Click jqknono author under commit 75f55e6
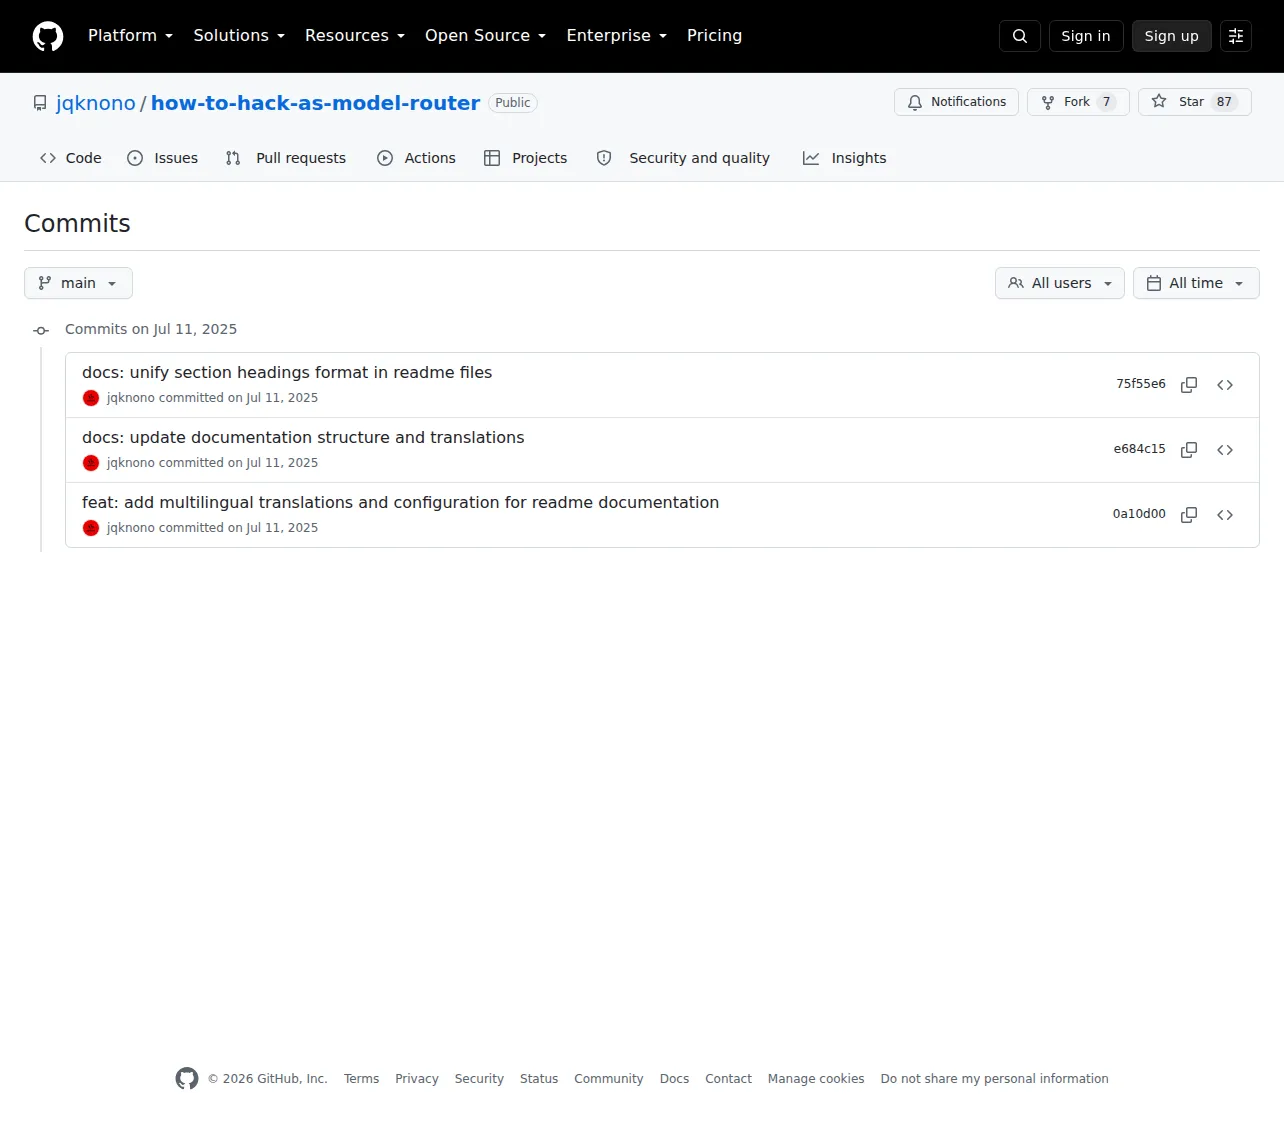Image resolution: width=1284 pixels, height=1132 pixels. click(131, 398)
